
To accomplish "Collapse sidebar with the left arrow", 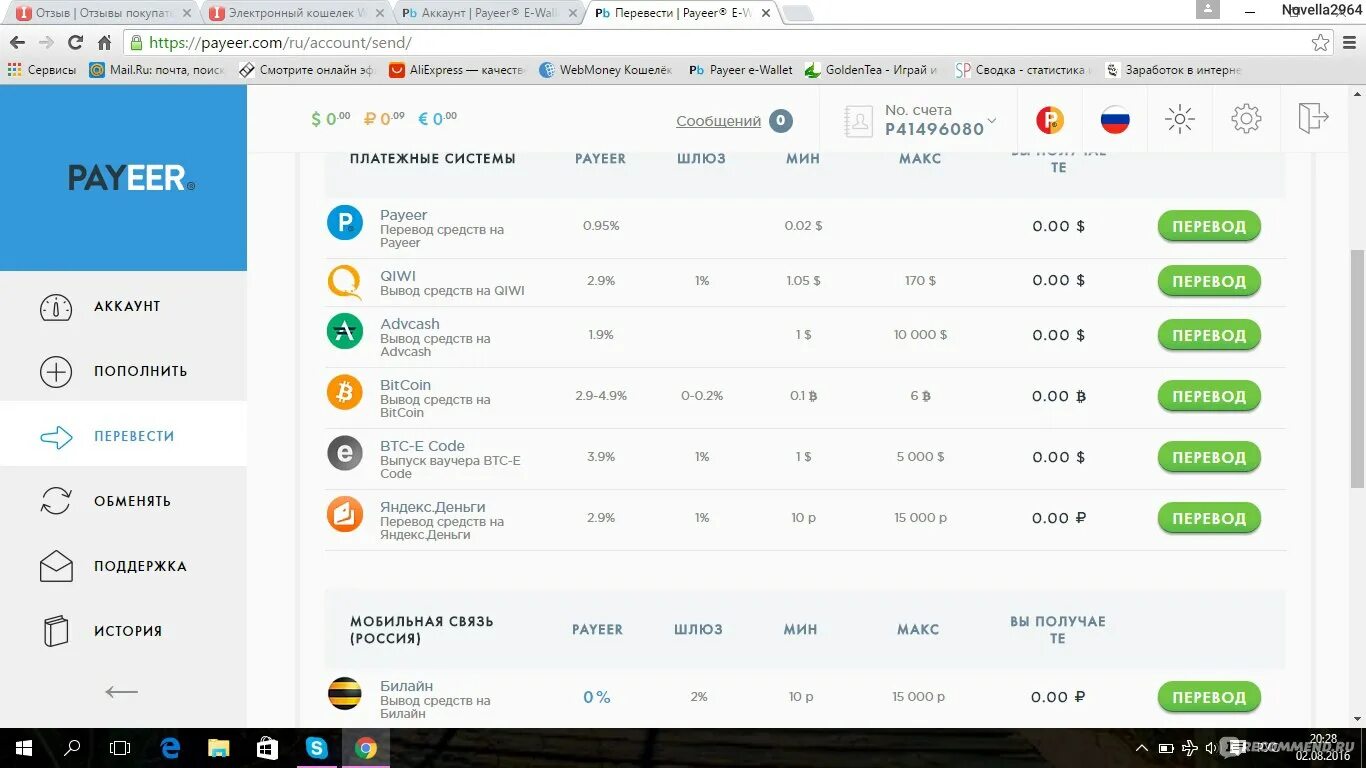I will (x=122, y=692).
